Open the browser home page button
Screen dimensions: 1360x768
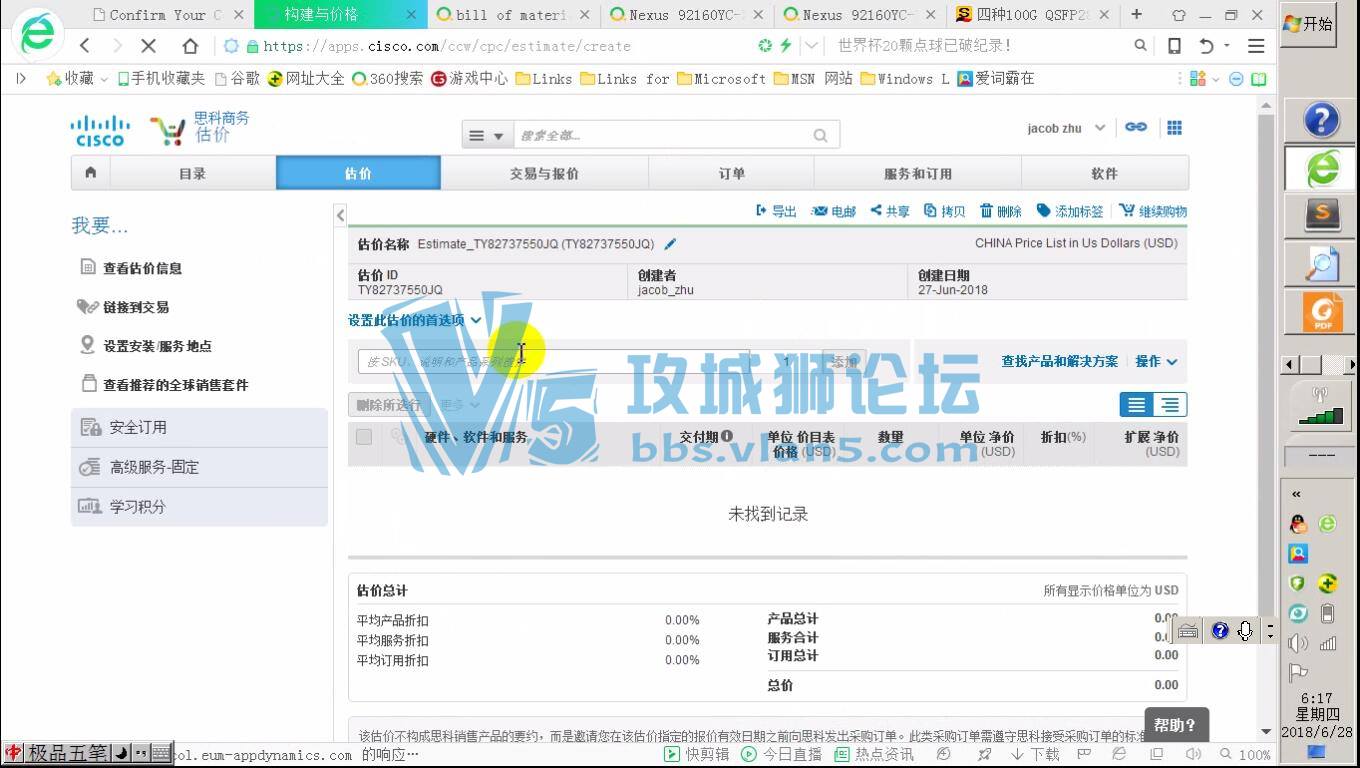190,46
